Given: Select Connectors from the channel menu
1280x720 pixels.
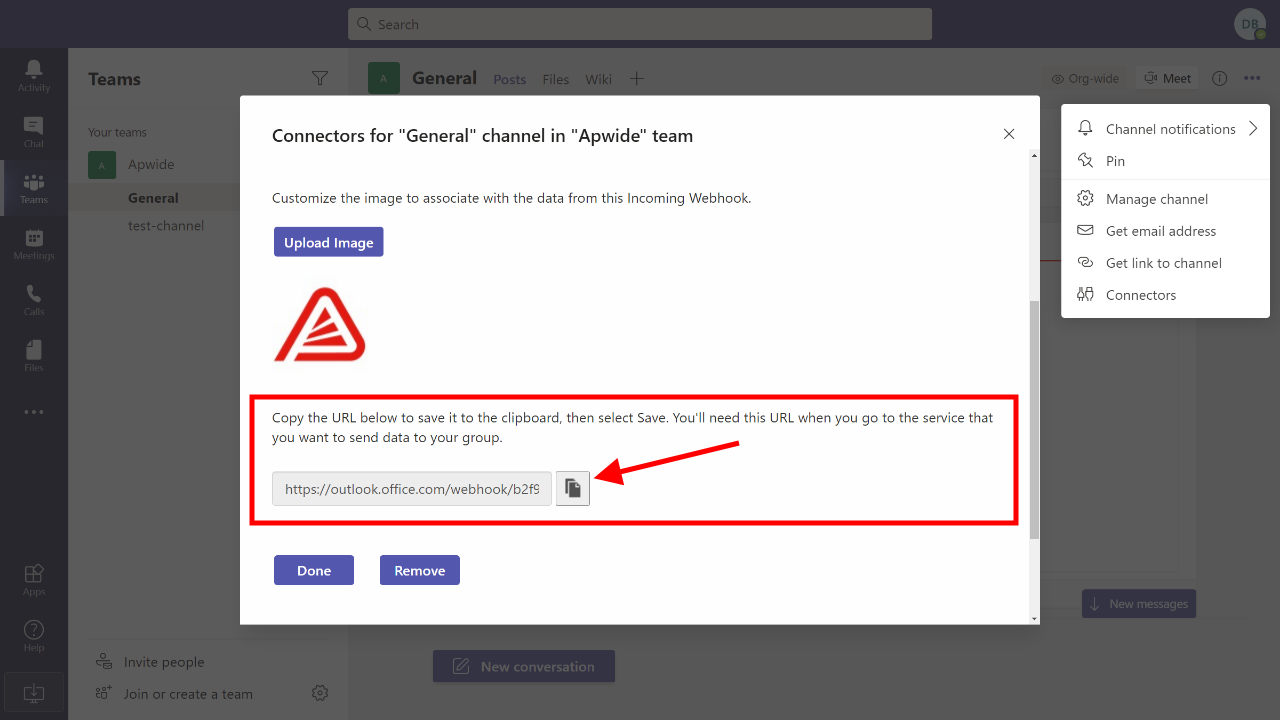Looking at the screenshot, I should (1141, 295).
